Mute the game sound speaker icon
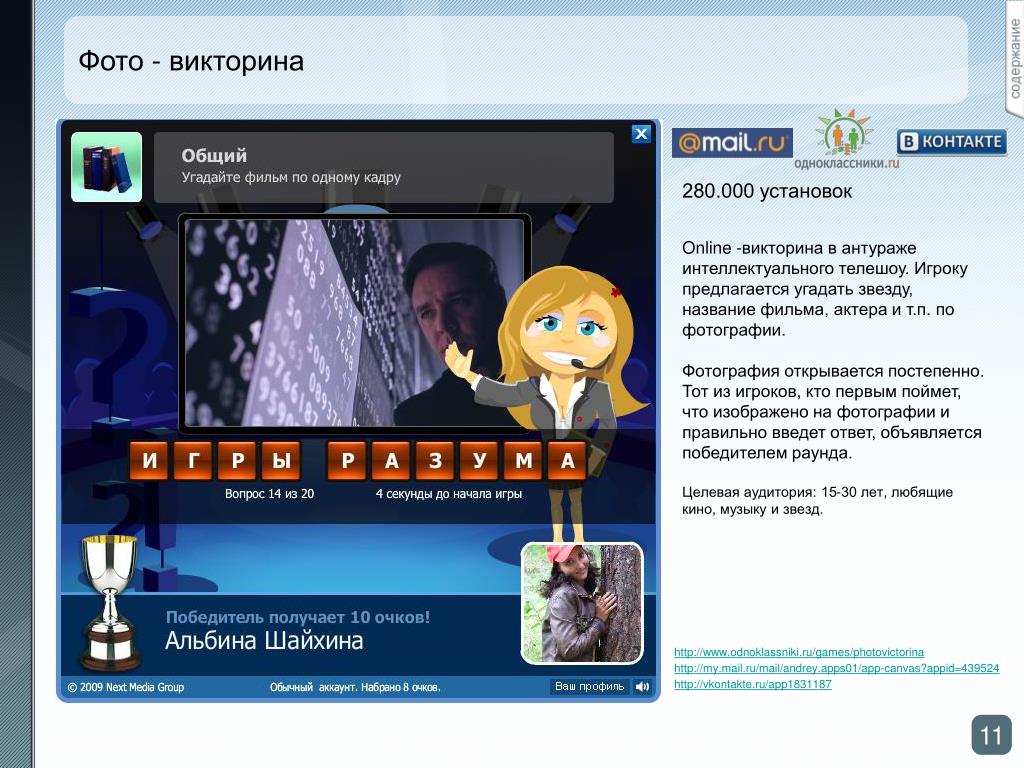 tap(643, 686)
